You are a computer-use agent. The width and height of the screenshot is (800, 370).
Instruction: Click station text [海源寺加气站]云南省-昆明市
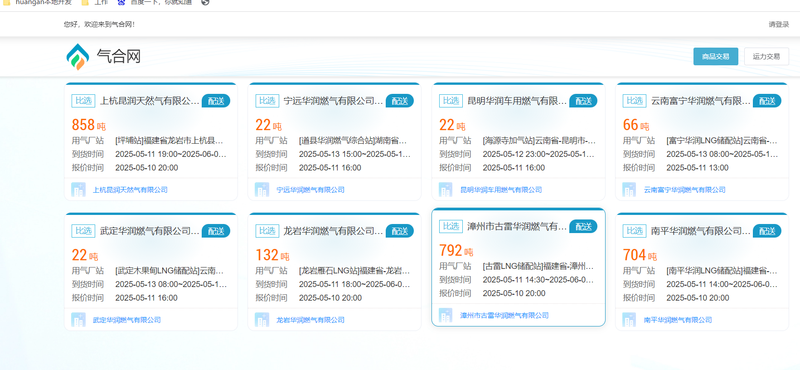[539, 140]
